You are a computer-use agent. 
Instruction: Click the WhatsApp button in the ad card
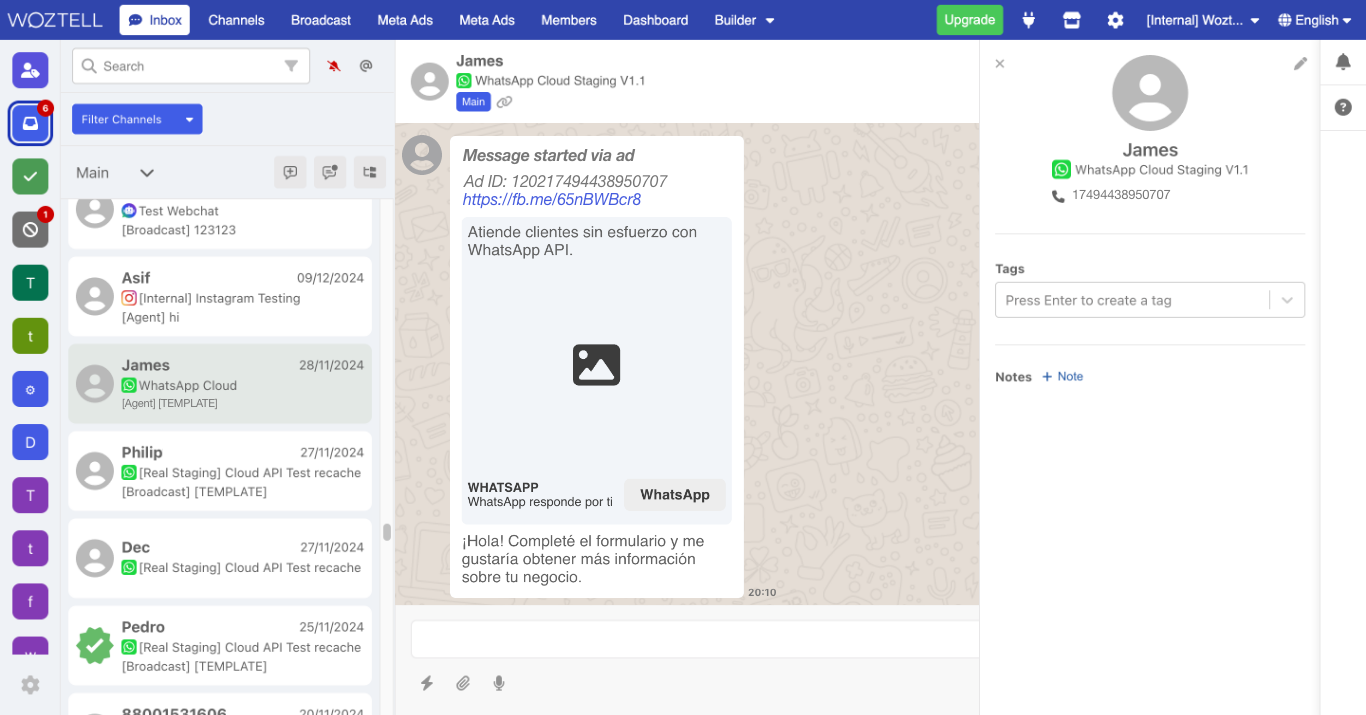pos(675,495)
